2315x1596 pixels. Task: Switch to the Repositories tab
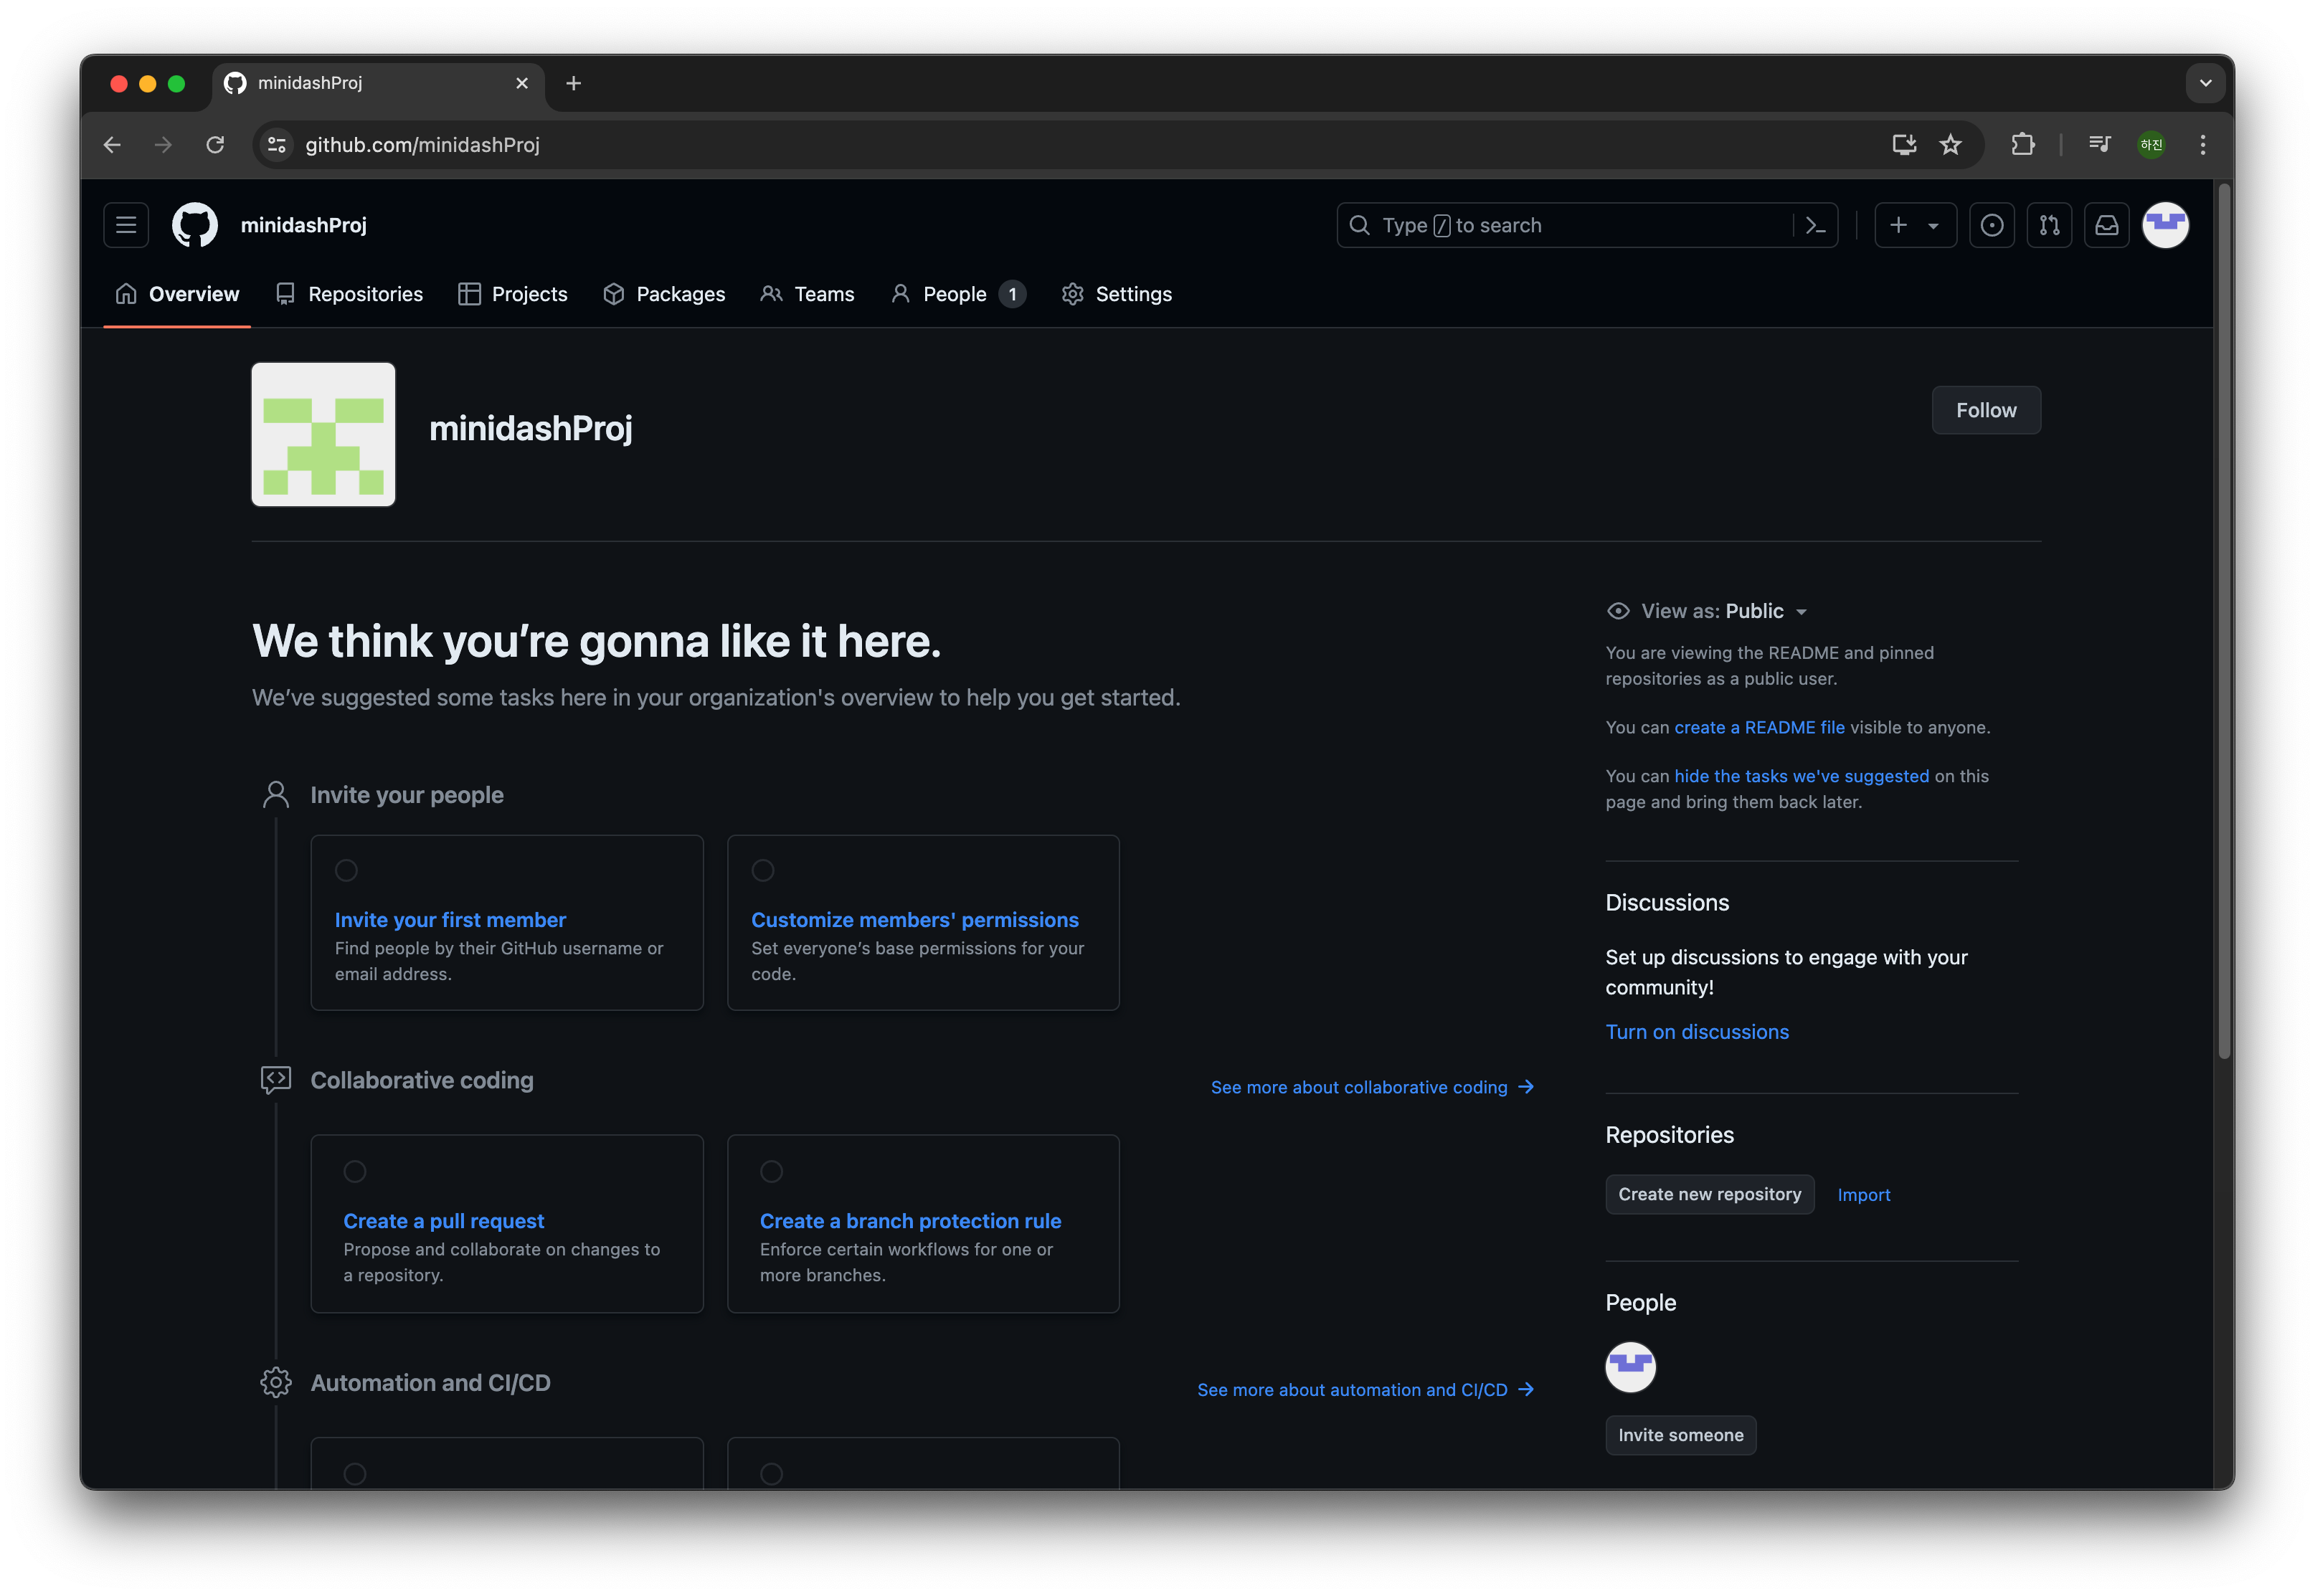[349, 294]
